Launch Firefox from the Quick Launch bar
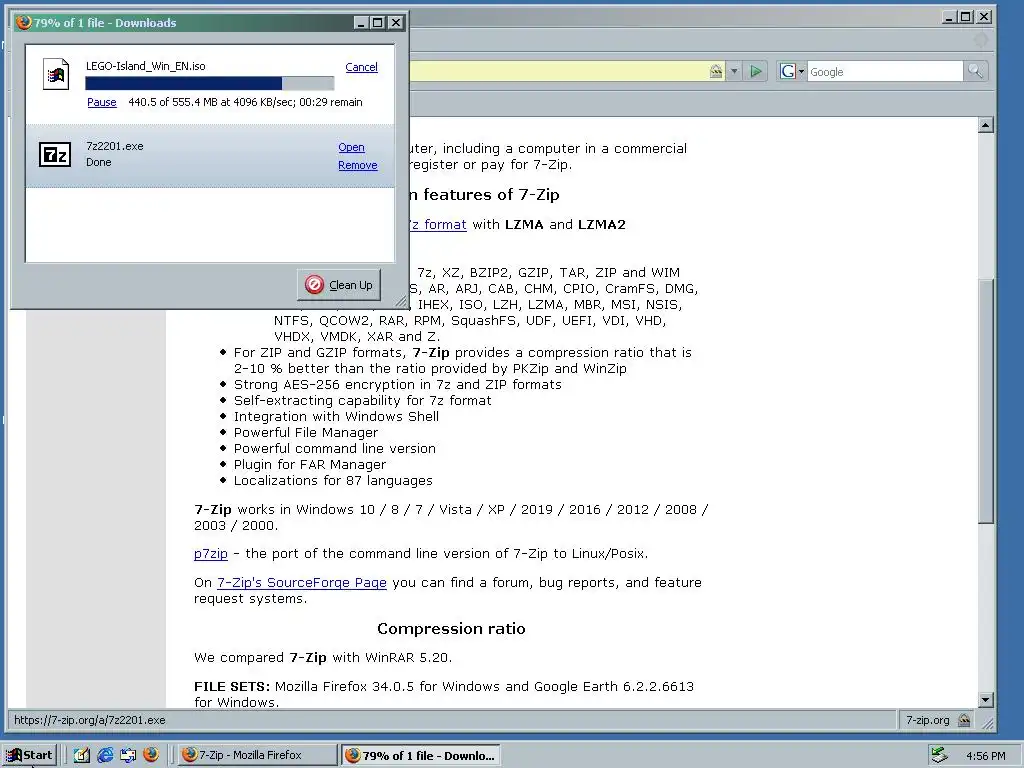This screenshot has width=1024, height=768. tap(151, 754)
